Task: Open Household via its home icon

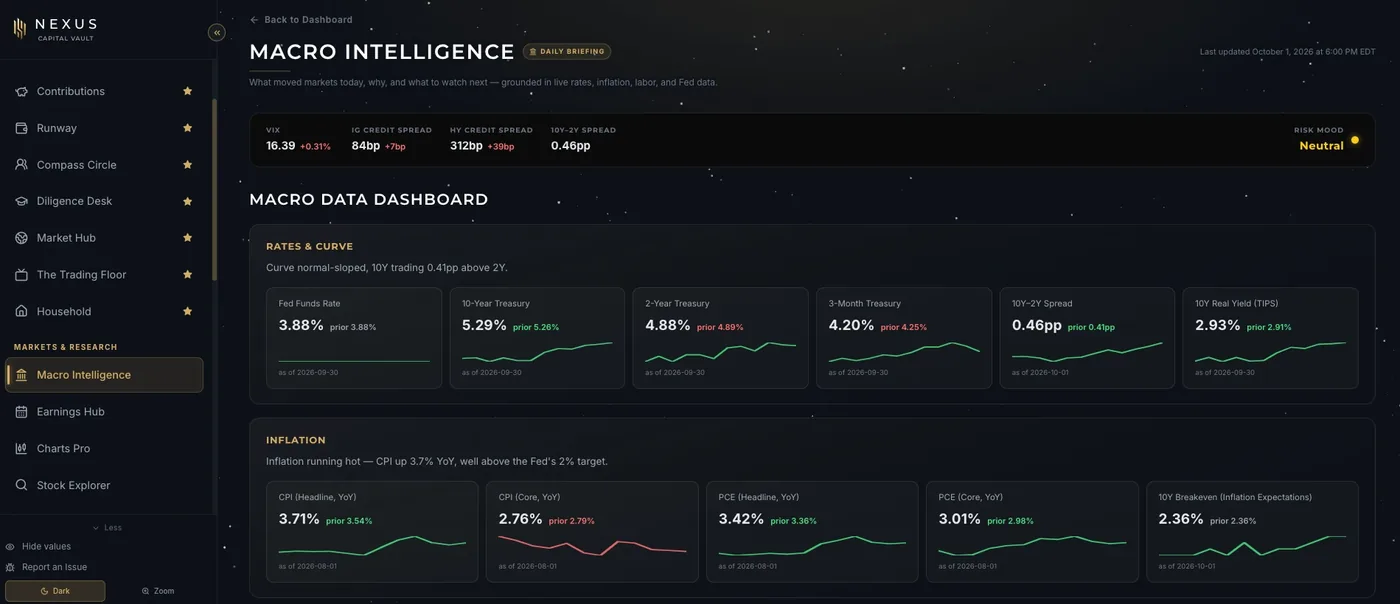Action: point(21,311)
